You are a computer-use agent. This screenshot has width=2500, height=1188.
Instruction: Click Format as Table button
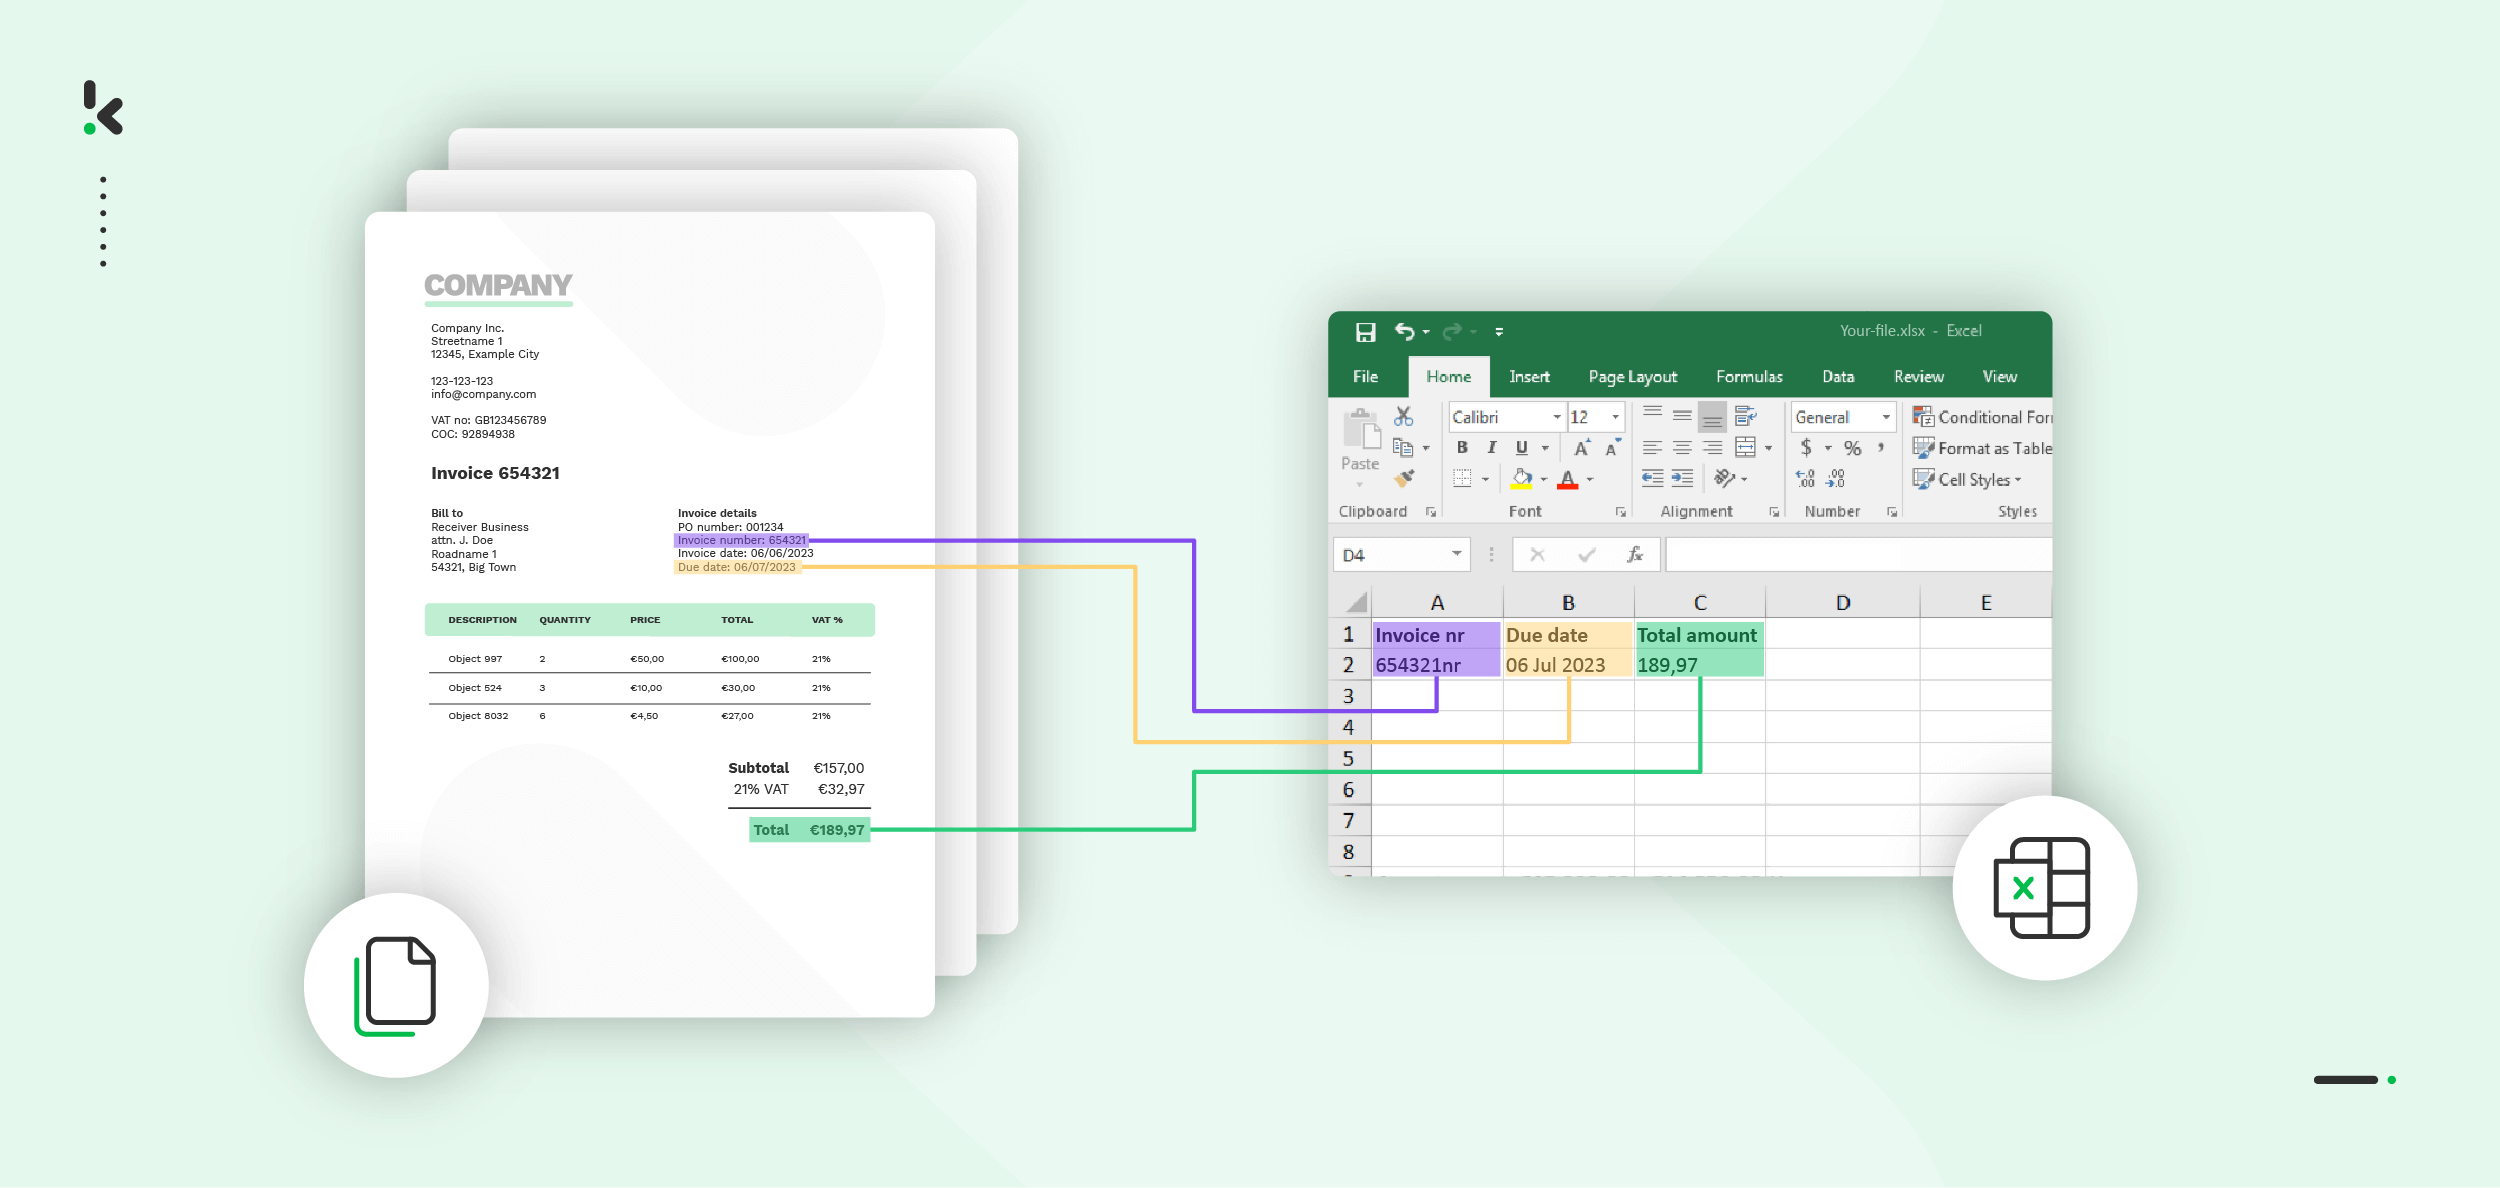[x=1981, y=448]
